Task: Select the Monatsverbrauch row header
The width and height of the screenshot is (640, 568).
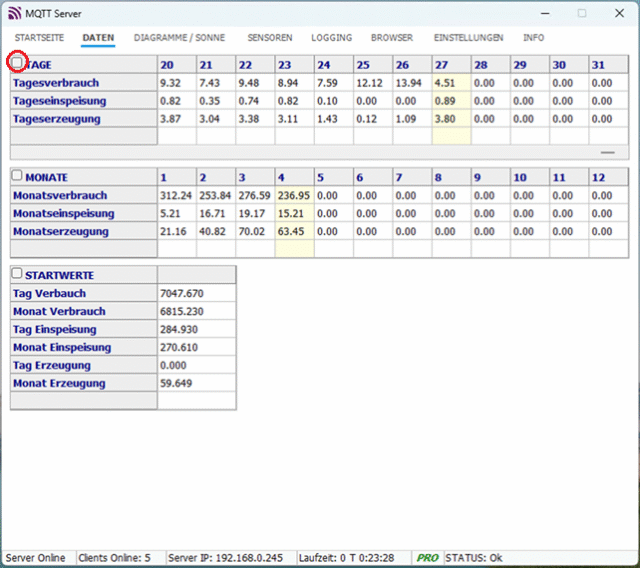Action: point(84,195)
